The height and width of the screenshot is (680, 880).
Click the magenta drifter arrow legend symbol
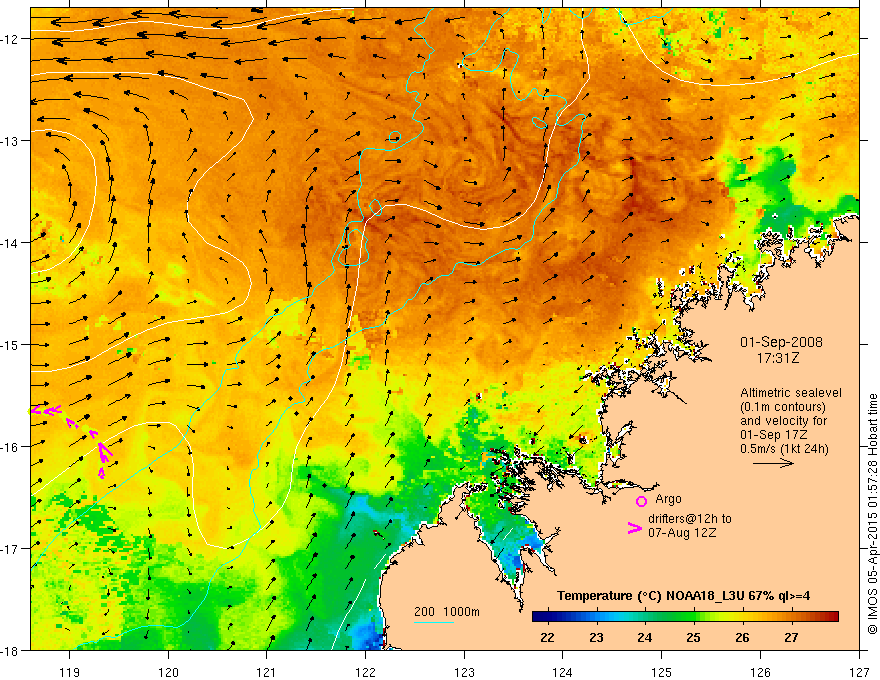point(635,527)
